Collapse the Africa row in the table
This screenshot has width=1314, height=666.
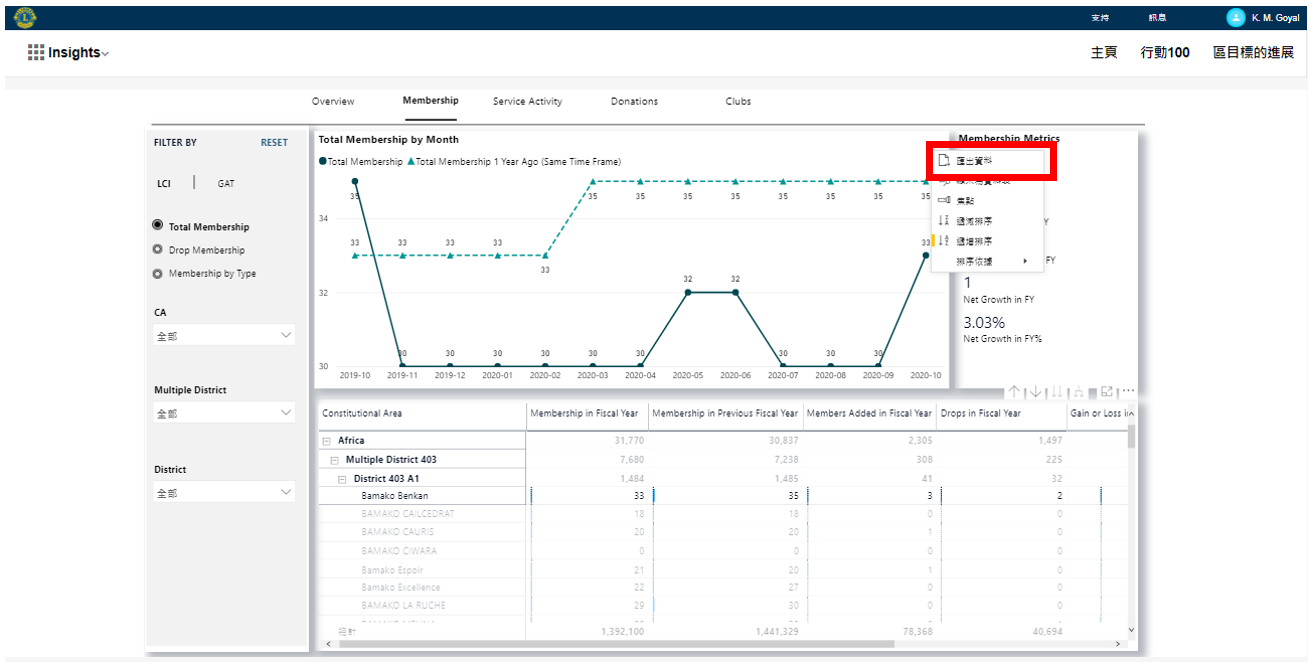(326, 441)
